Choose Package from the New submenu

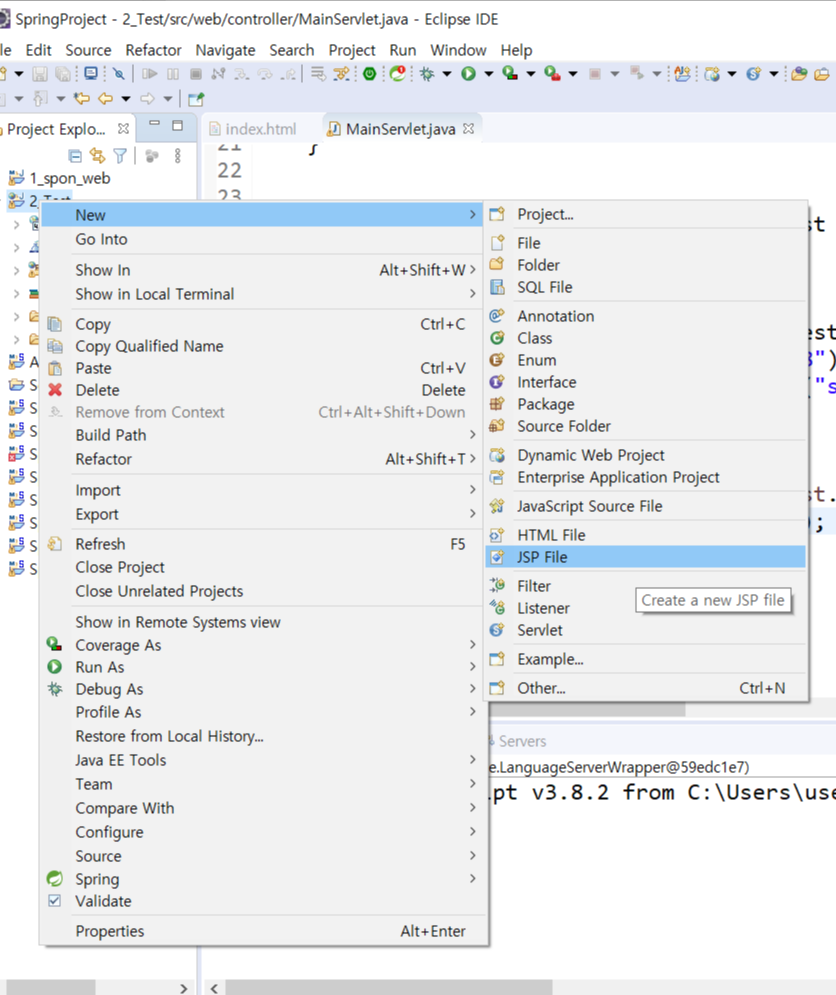click(645, 404)
